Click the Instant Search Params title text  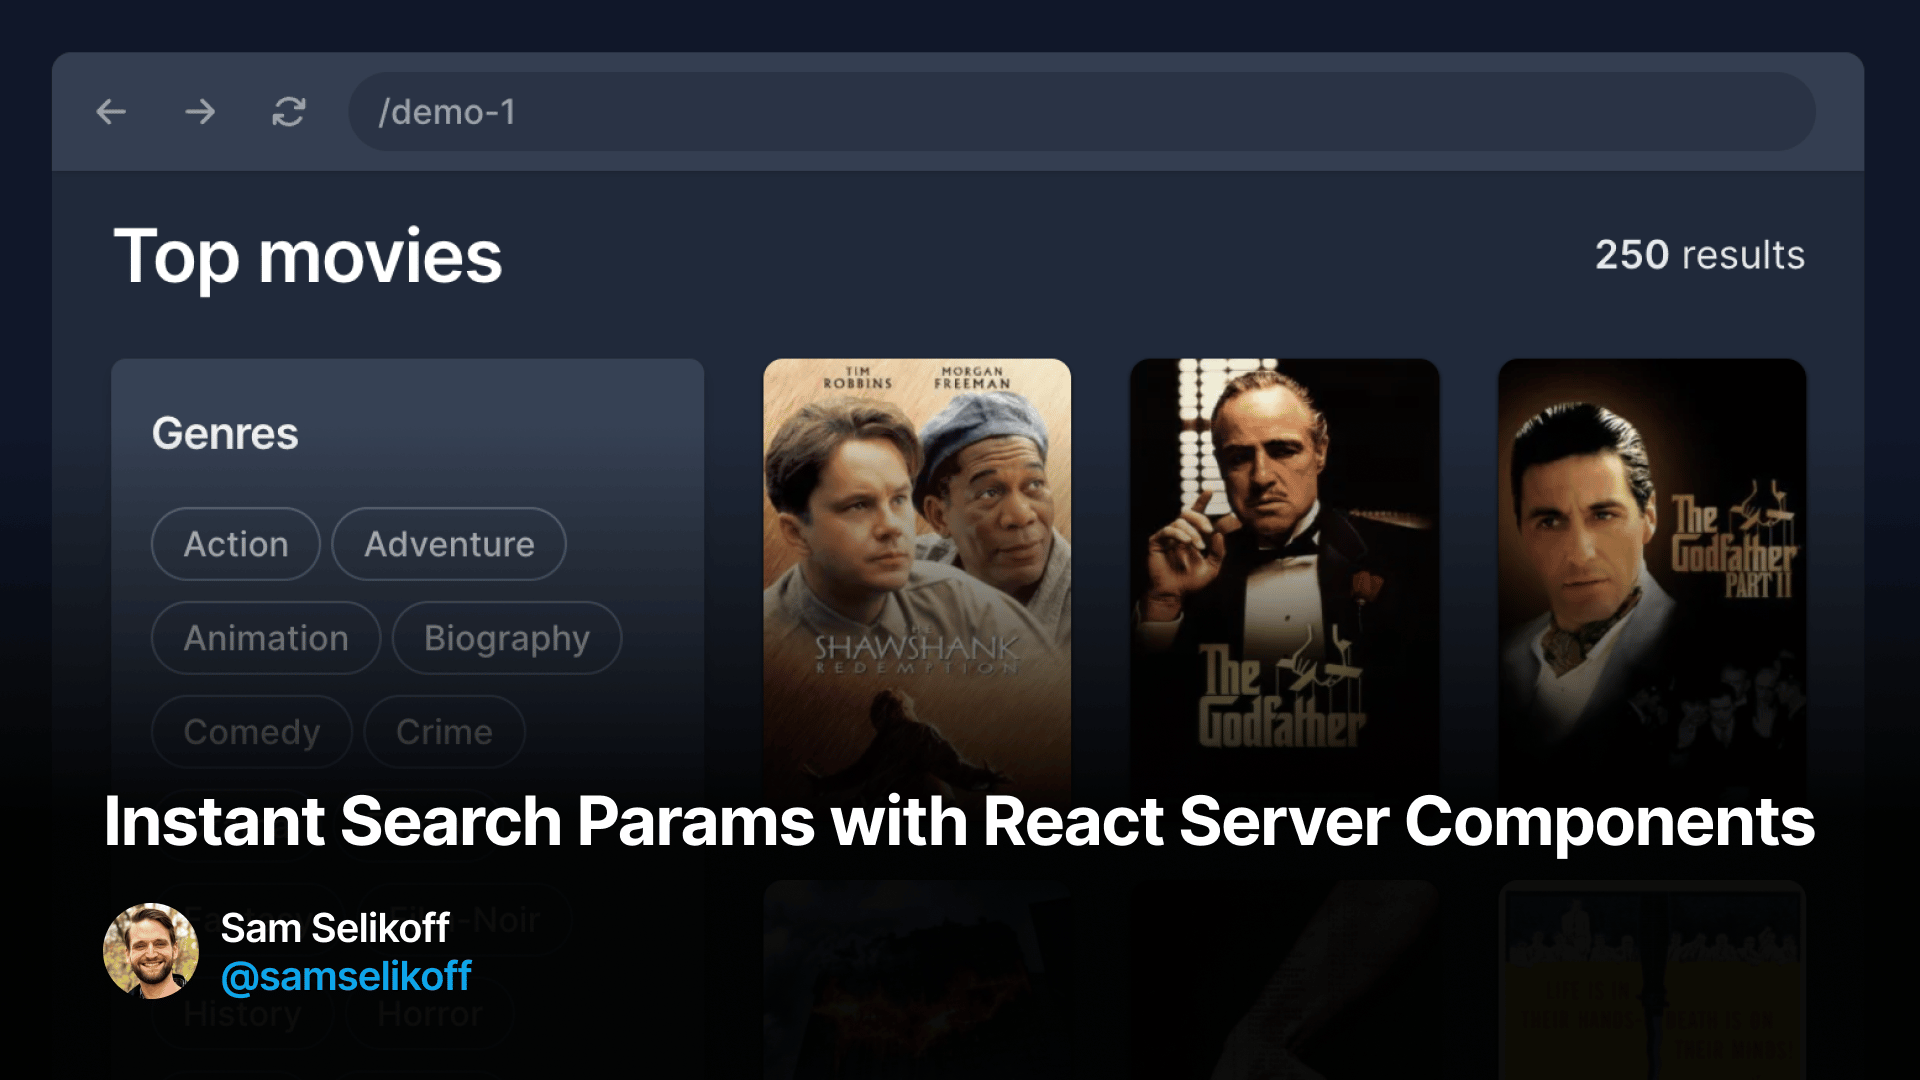pos(959,822)
